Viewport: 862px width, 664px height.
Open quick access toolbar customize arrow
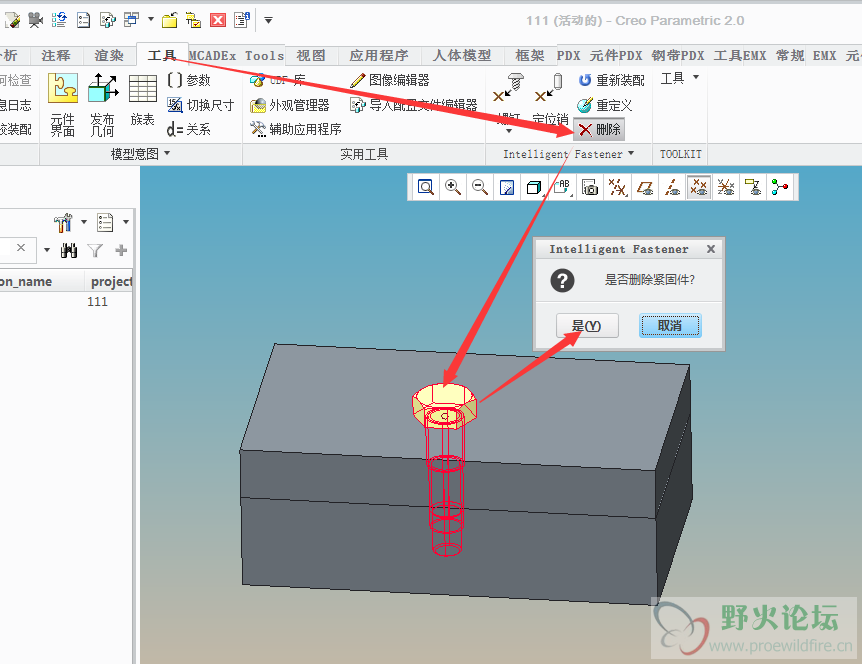pos(268,20)
